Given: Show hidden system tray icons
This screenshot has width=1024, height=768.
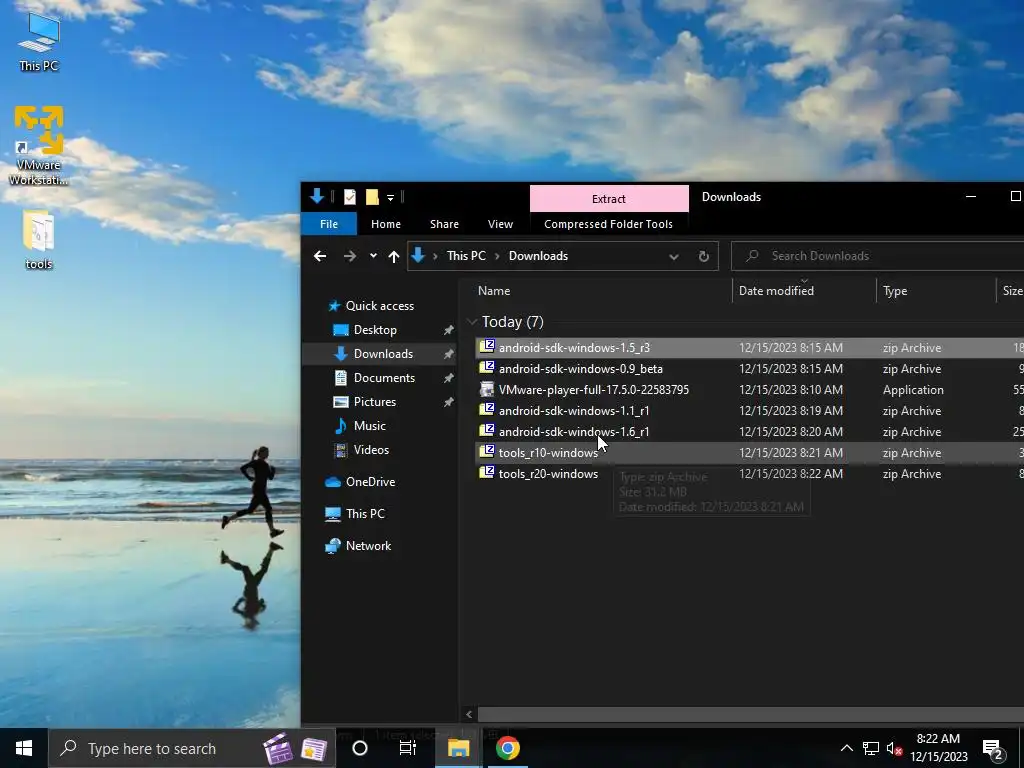Looking at the screenshot, I should [x=846, y=748].
